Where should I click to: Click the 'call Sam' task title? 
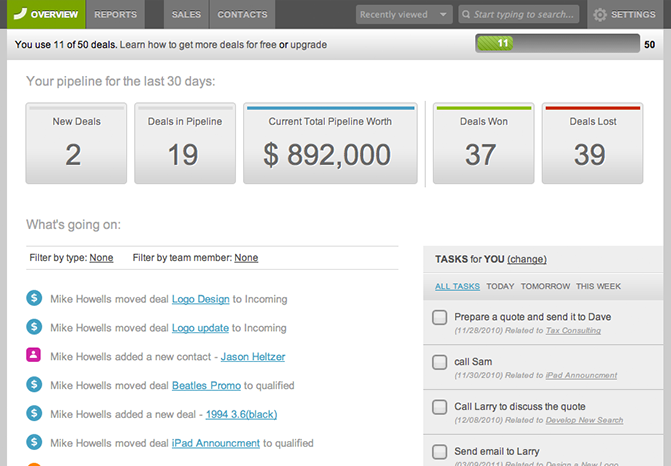[473, 362]
